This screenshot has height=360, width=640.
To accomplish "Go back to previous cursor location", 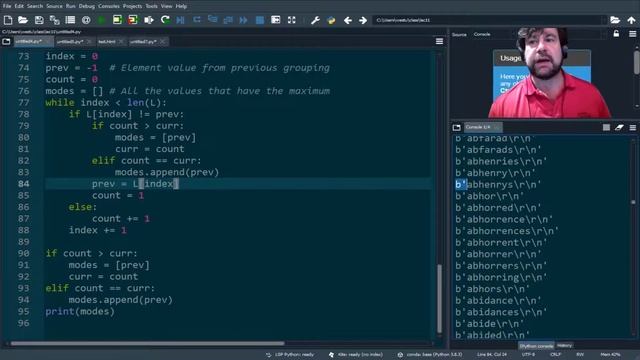I will click(348, 20).
